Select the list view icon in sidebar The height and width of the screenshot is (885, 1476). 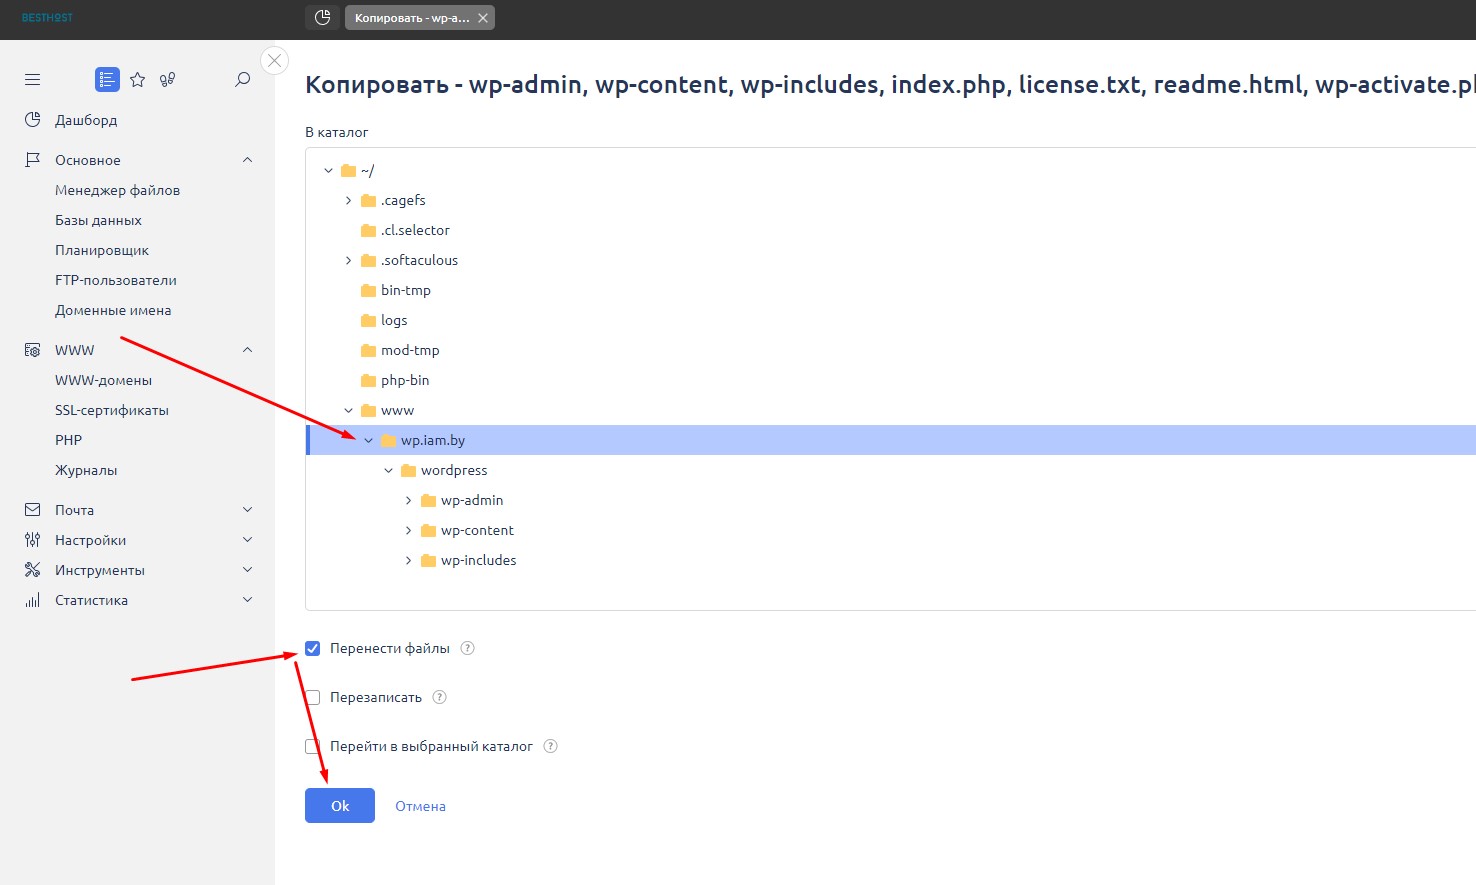tap(107, 80)
